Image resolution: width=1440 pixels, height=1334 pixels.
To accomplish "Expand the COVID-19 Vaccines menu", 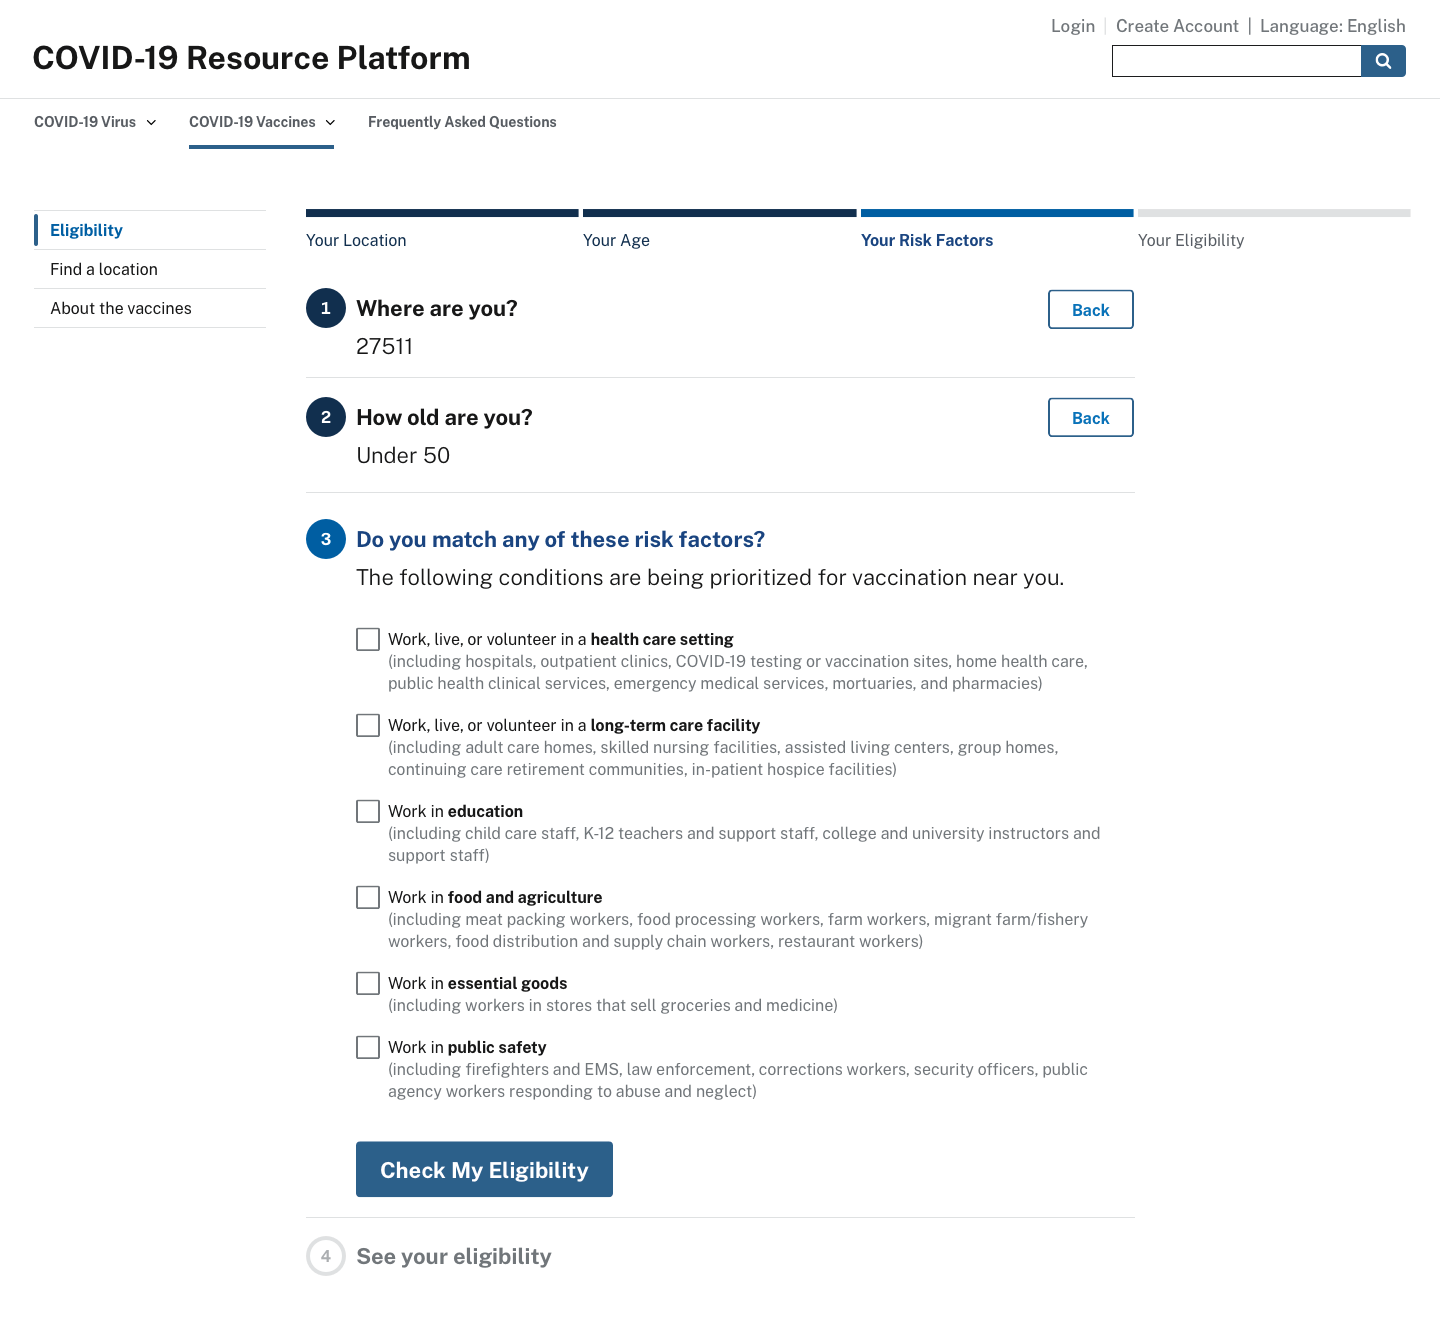I will point(262,122).
